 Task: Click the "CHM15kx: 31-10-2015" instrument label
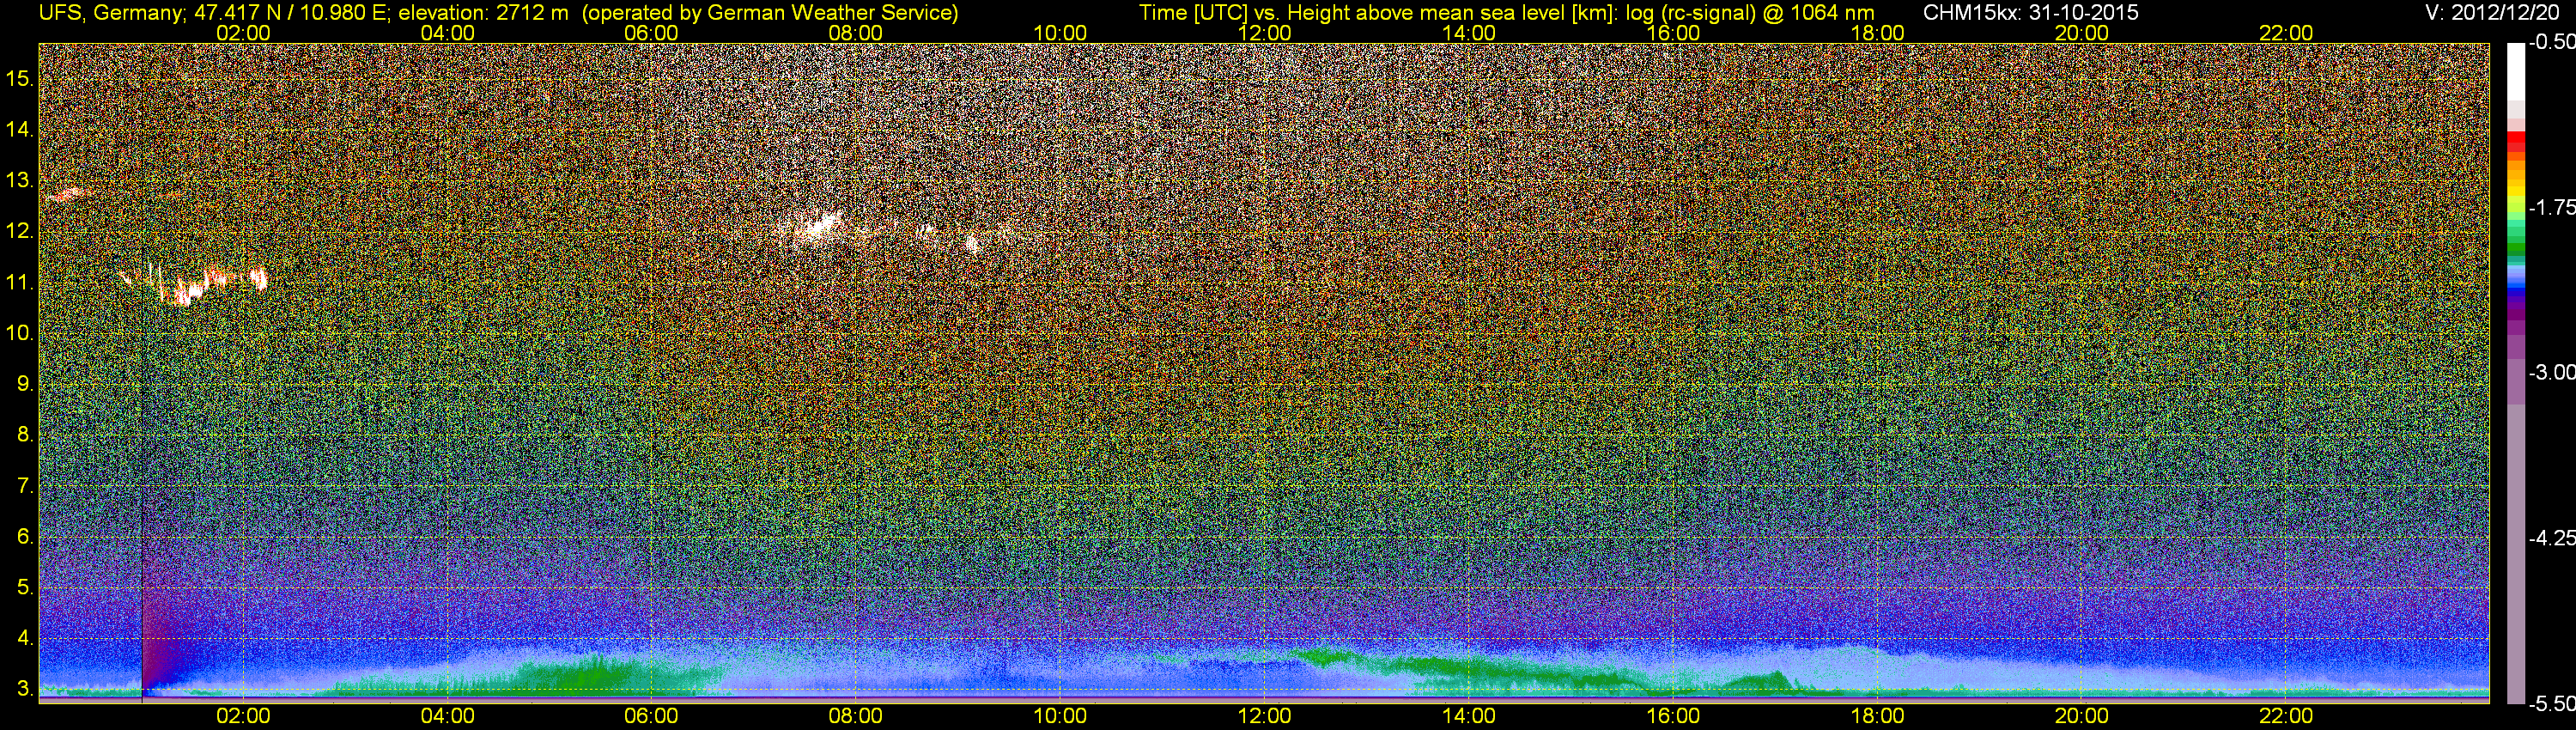[2031, 13]
